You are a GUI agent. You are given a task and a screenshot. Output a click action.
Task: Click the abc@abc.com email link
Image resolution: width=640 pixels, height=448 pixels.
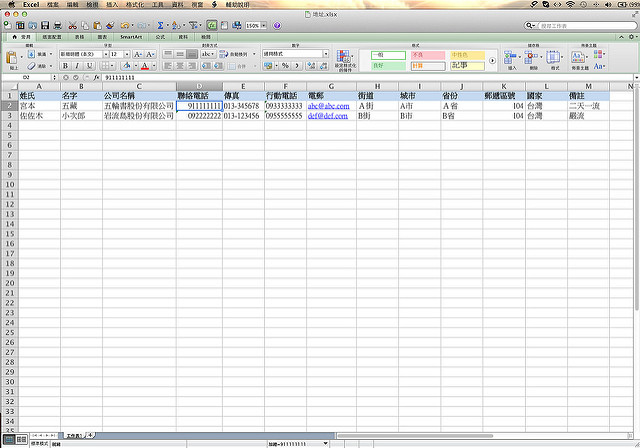[329, 106]
